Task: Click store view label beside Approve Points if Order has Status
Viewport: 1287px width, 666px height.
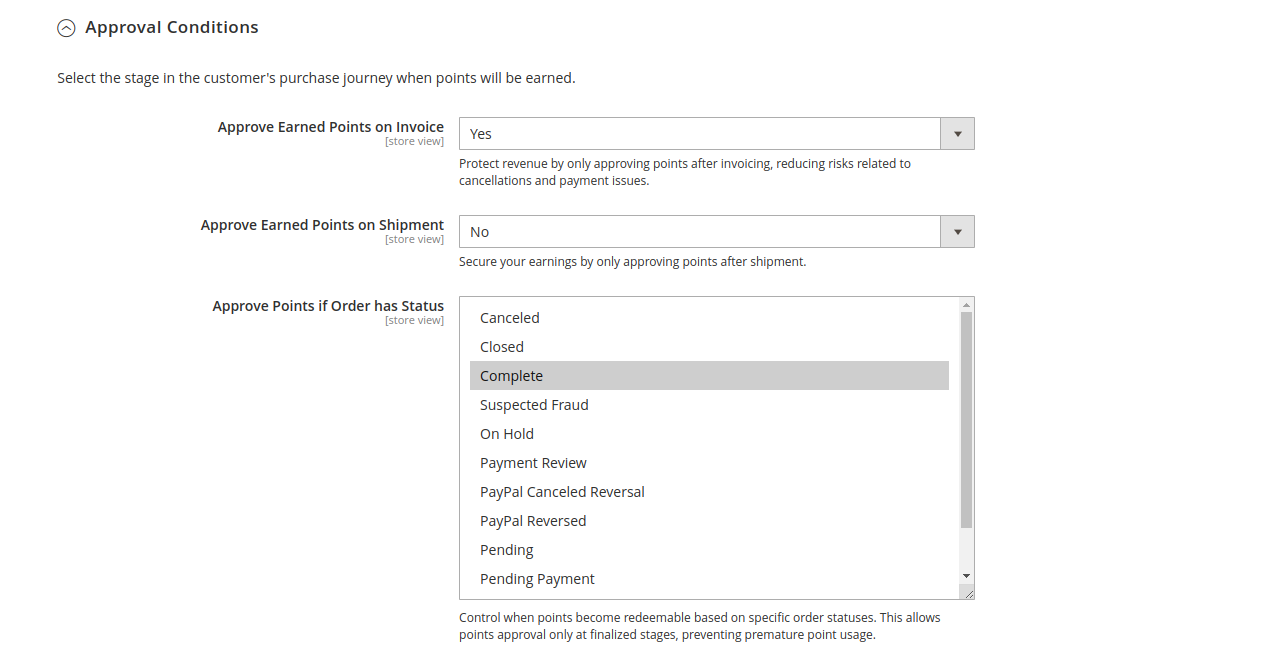Action: (414, 319)
